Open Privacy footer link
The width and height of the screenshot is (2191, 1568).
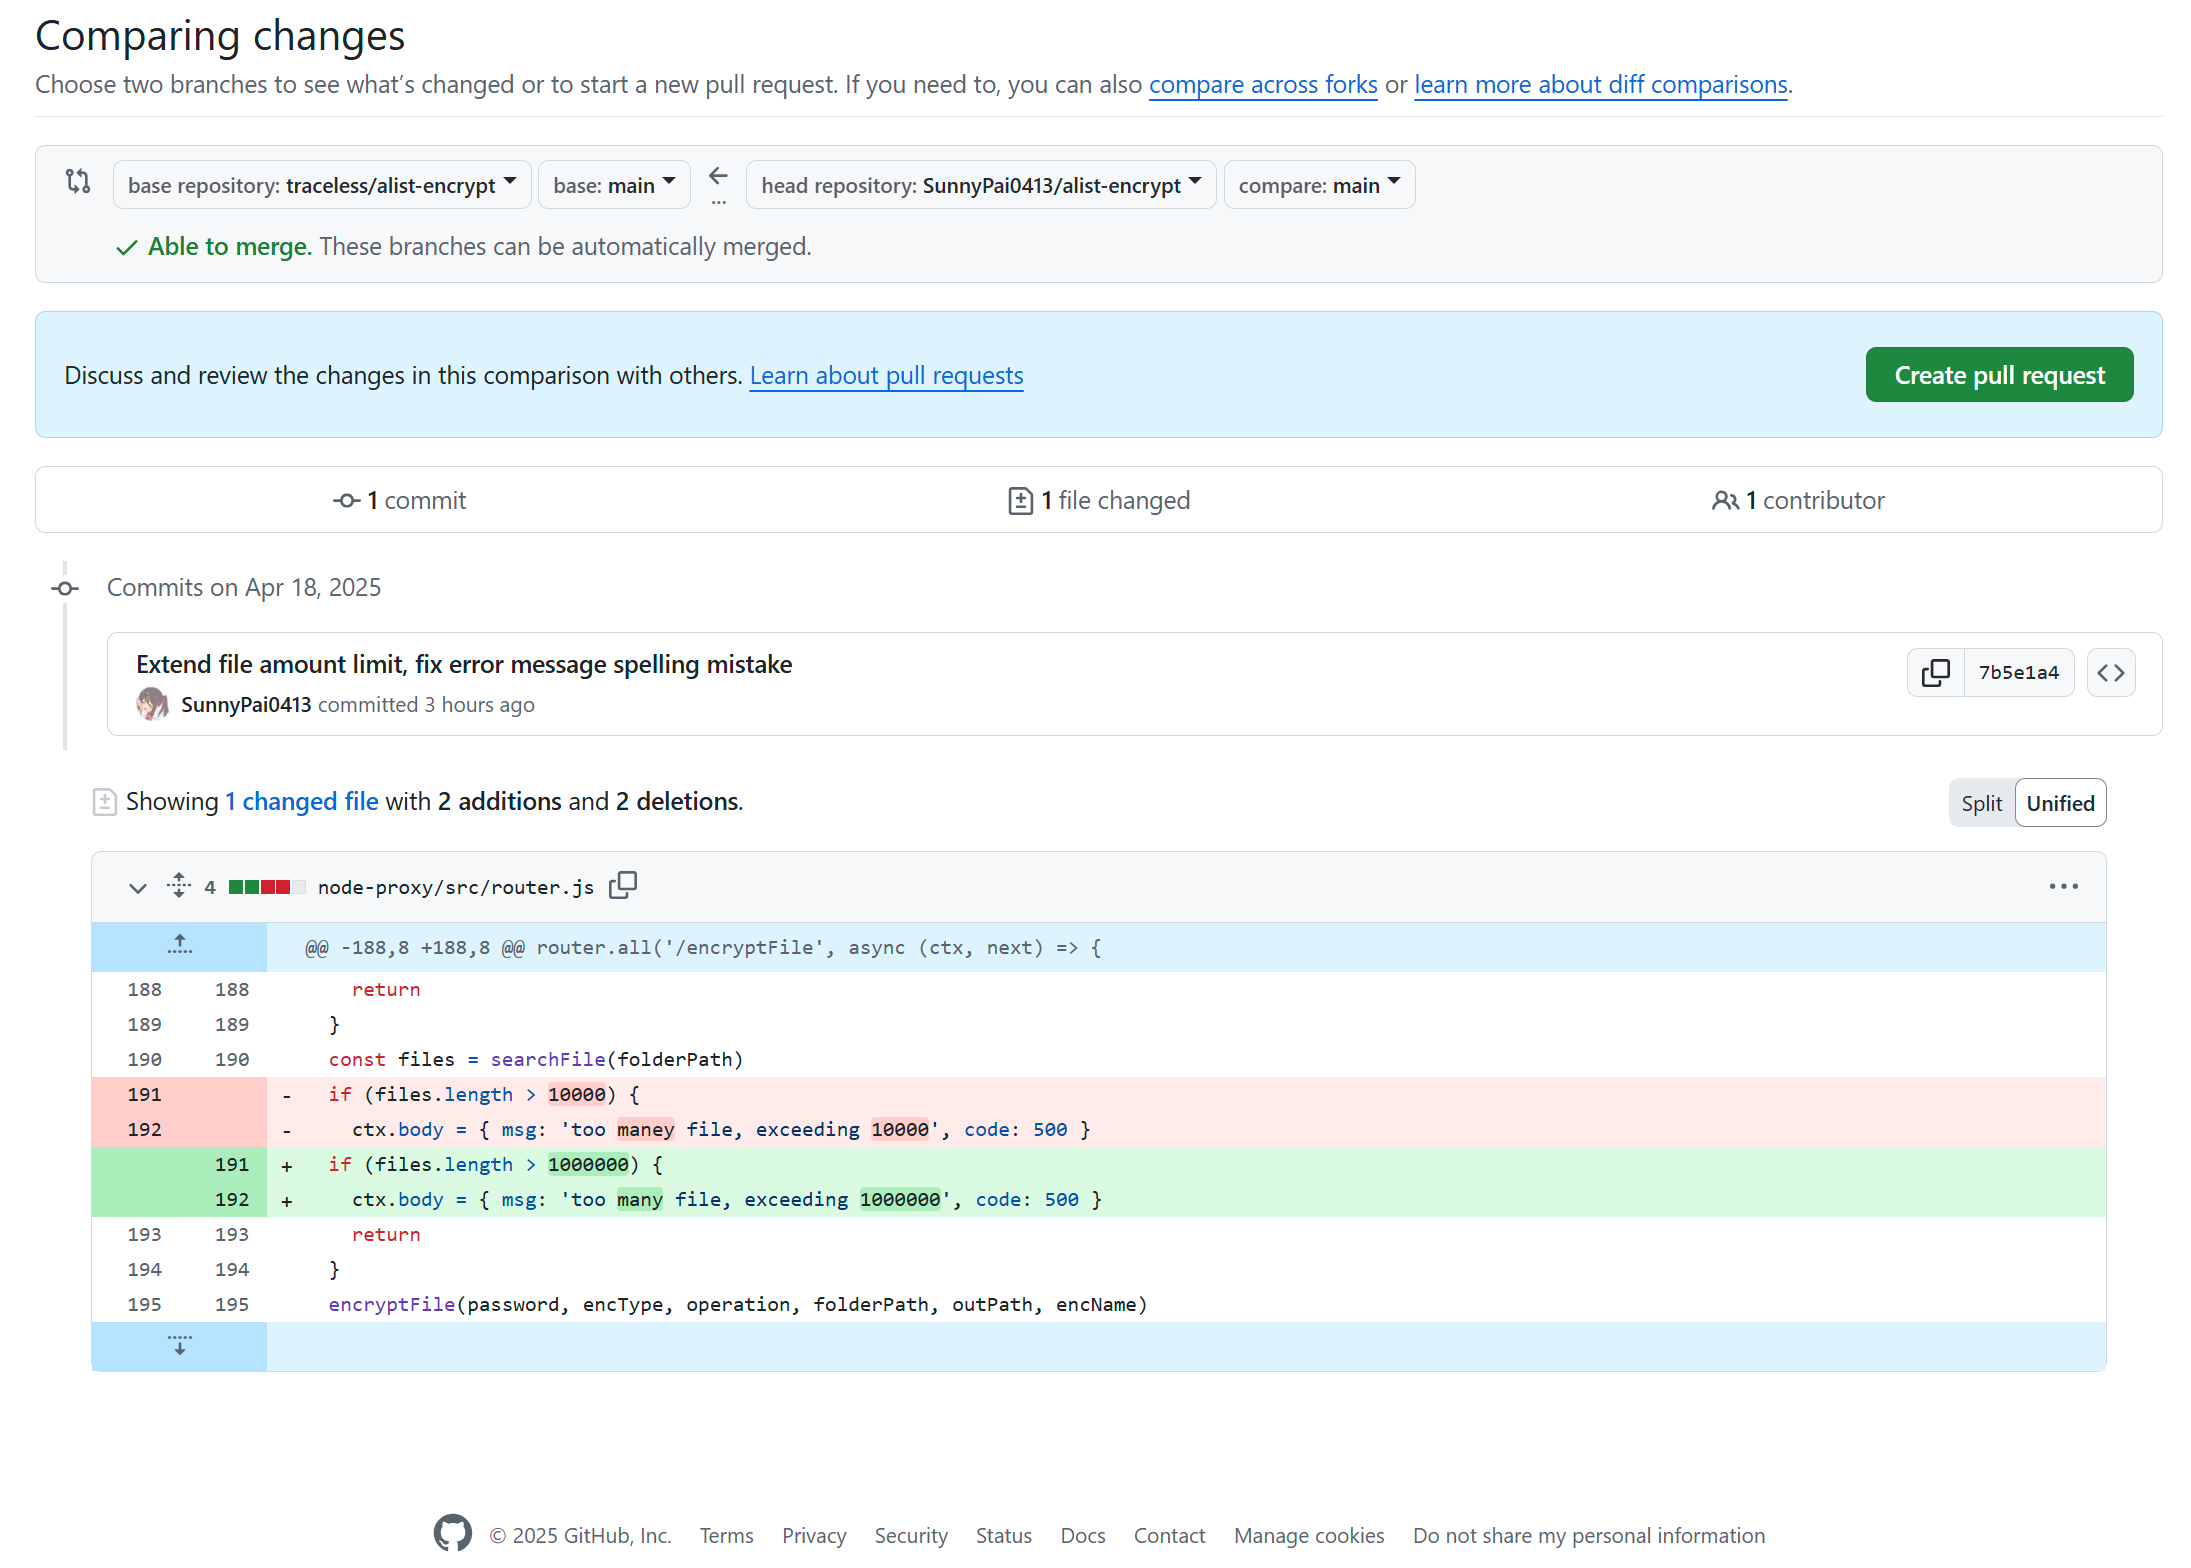814,1535
